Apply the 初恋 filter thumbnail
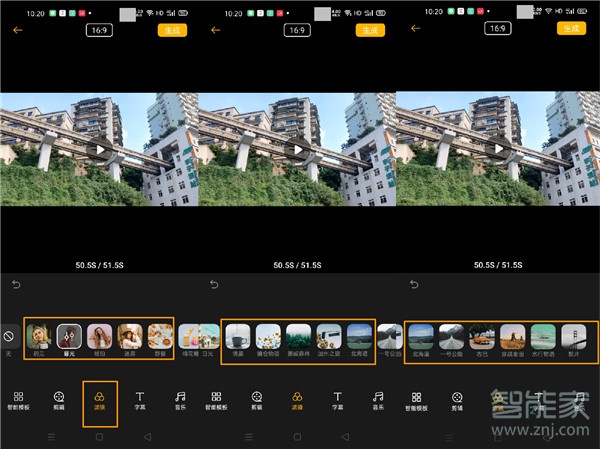 click(x=40, y=336)
